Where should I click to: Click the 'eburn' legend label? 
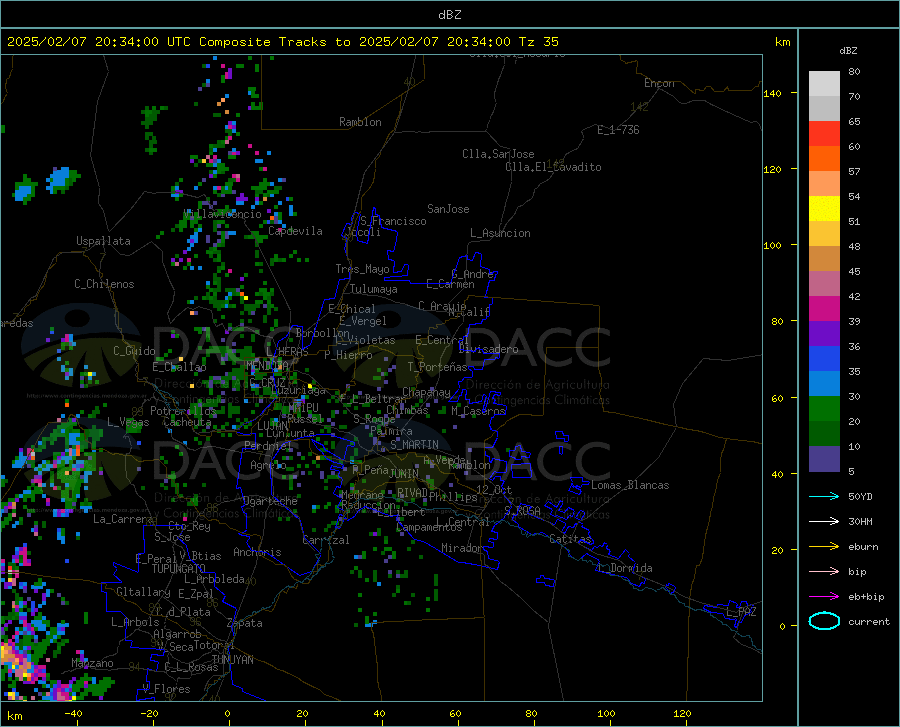[x=863, y=547]
